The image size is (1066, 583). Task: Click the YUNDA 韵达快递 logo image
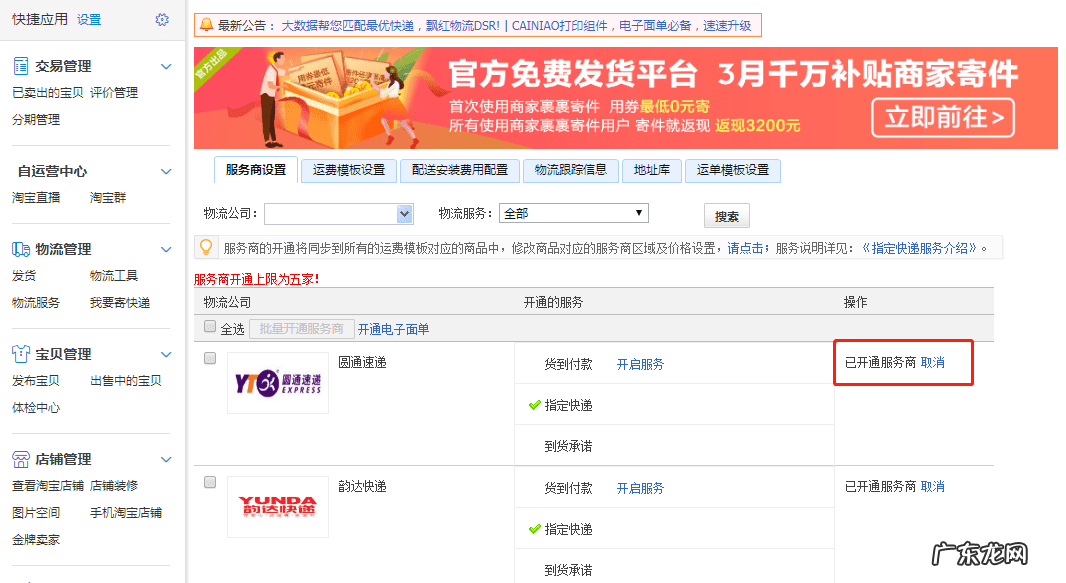(277, 506)
